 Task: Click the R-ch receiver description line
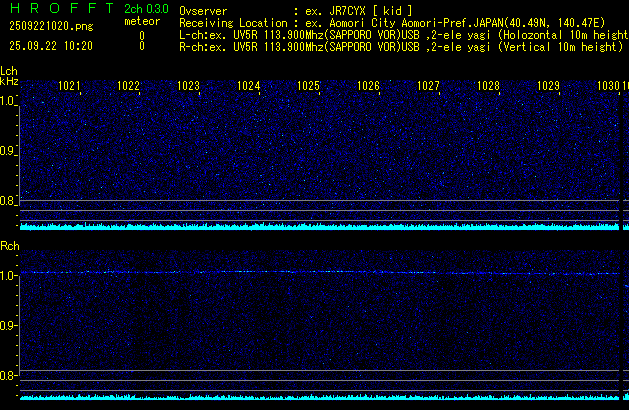pyautogui.click(x=400, y=46)
